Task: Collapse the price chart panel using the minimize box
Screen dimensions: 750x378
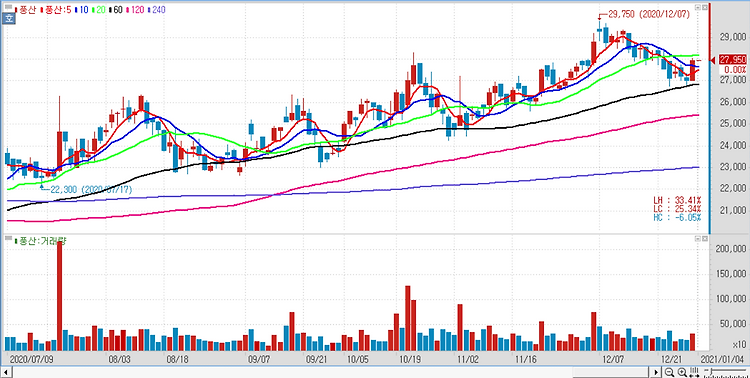Action: pos(697,8)
